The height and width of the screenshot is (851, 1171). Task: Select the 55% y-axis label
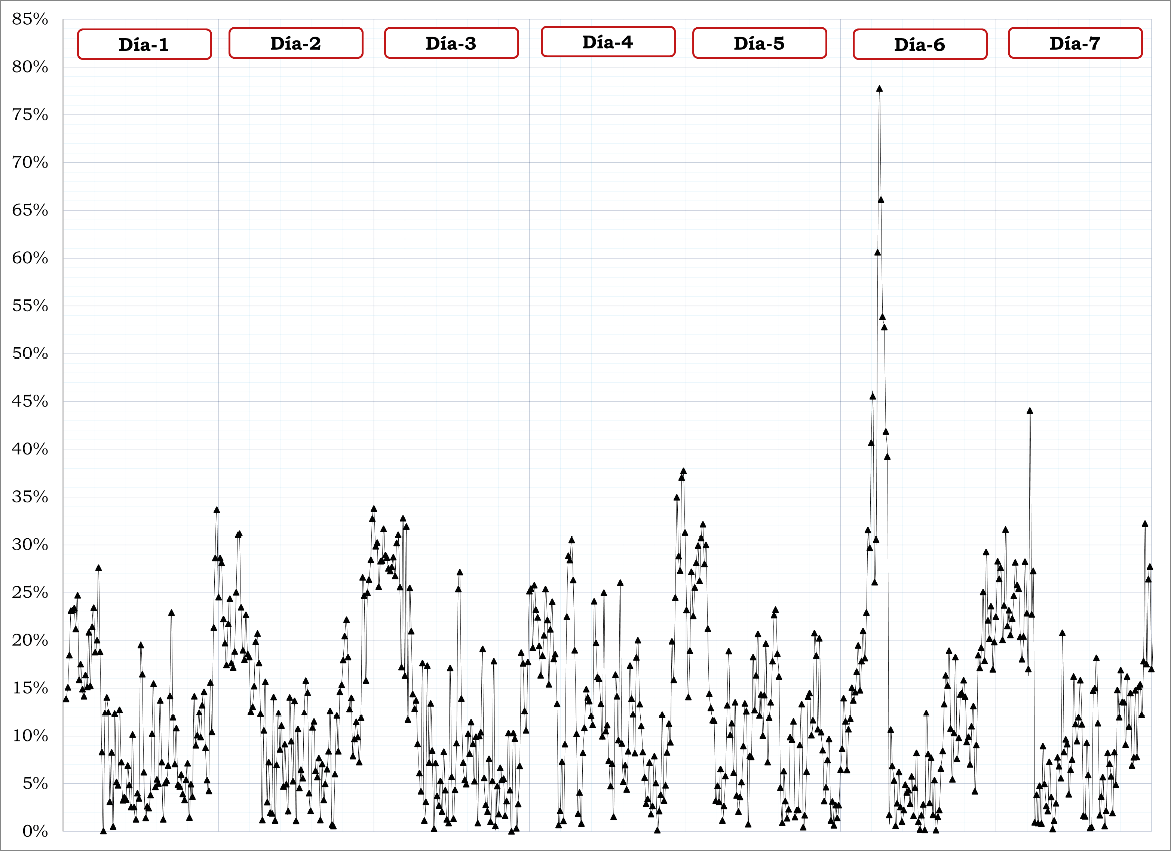30,306
